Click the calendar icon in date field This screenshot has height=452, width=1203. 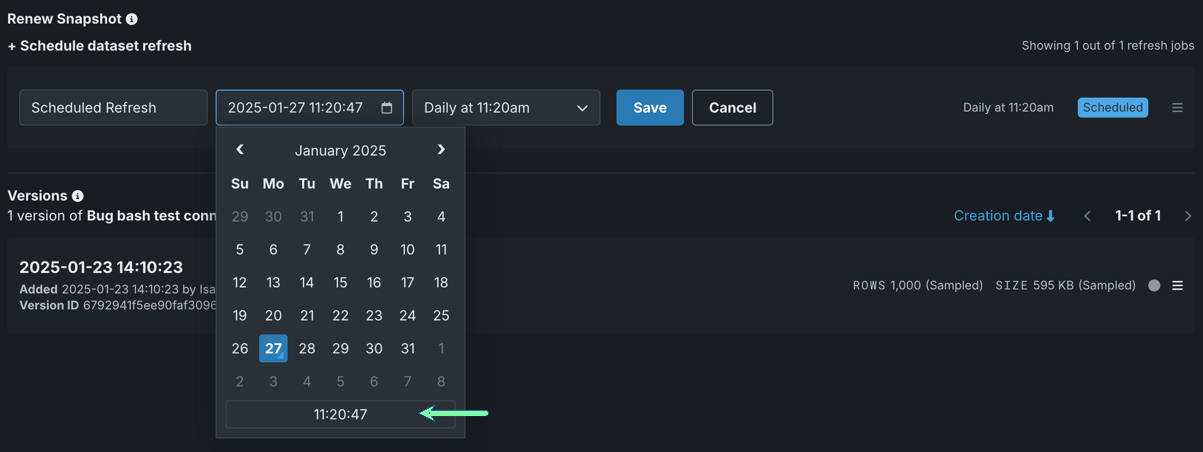[387, 108]
